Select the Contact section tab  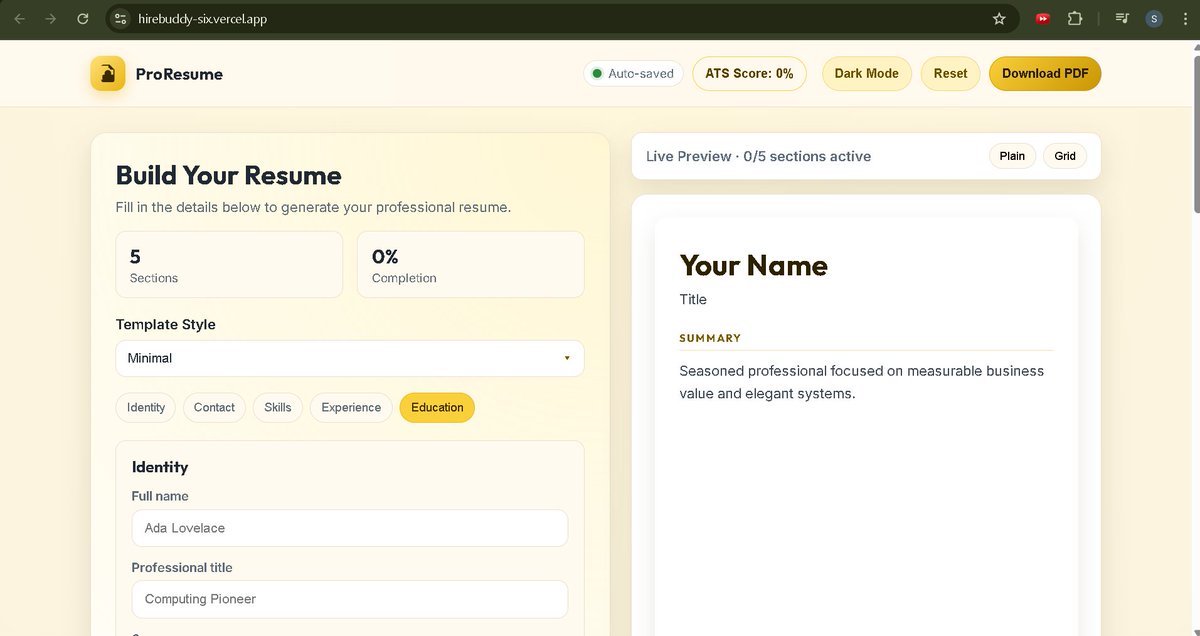(x=214, y=407)
